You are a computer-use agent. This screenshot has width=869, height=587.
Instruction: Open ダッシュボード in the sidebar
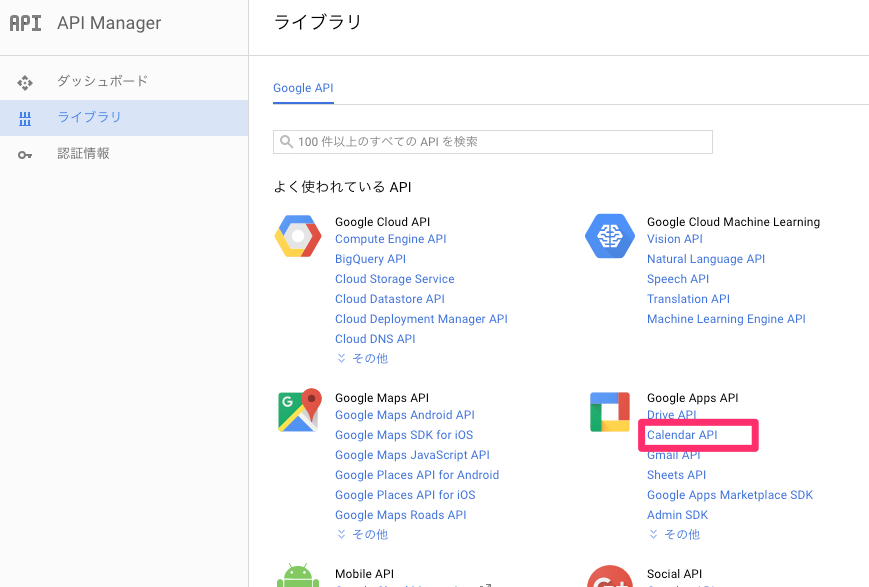click(x=103, y=81)
